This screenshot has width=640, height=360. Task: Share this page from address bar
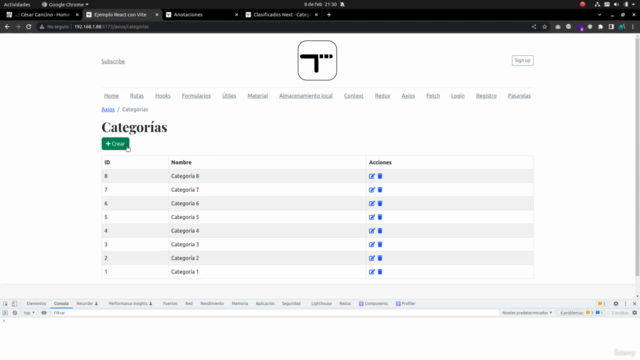(534, 27)
